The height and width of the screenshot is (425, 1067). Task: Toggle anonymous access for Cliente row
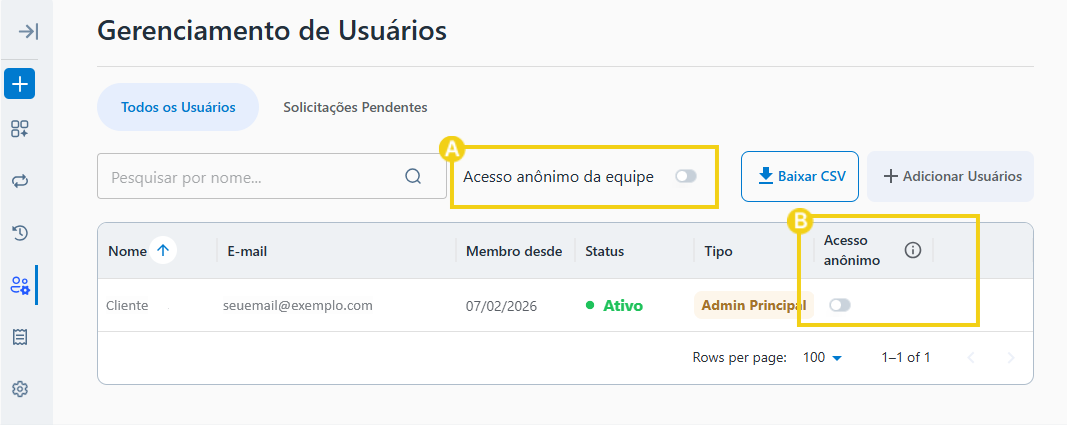pyautogui.click(x=840, y=305)
